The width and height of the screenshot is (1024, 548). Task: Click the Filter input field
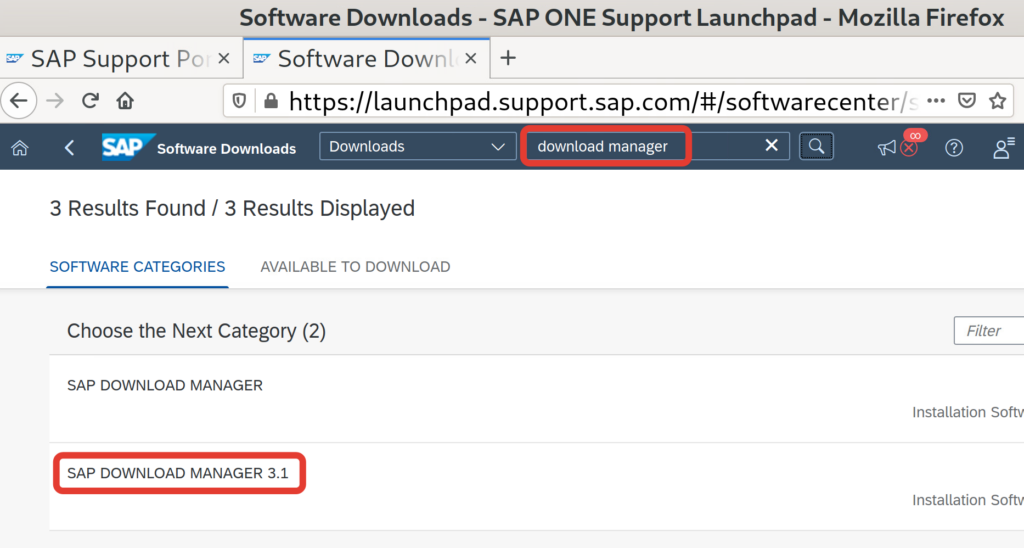pos(988,331)
